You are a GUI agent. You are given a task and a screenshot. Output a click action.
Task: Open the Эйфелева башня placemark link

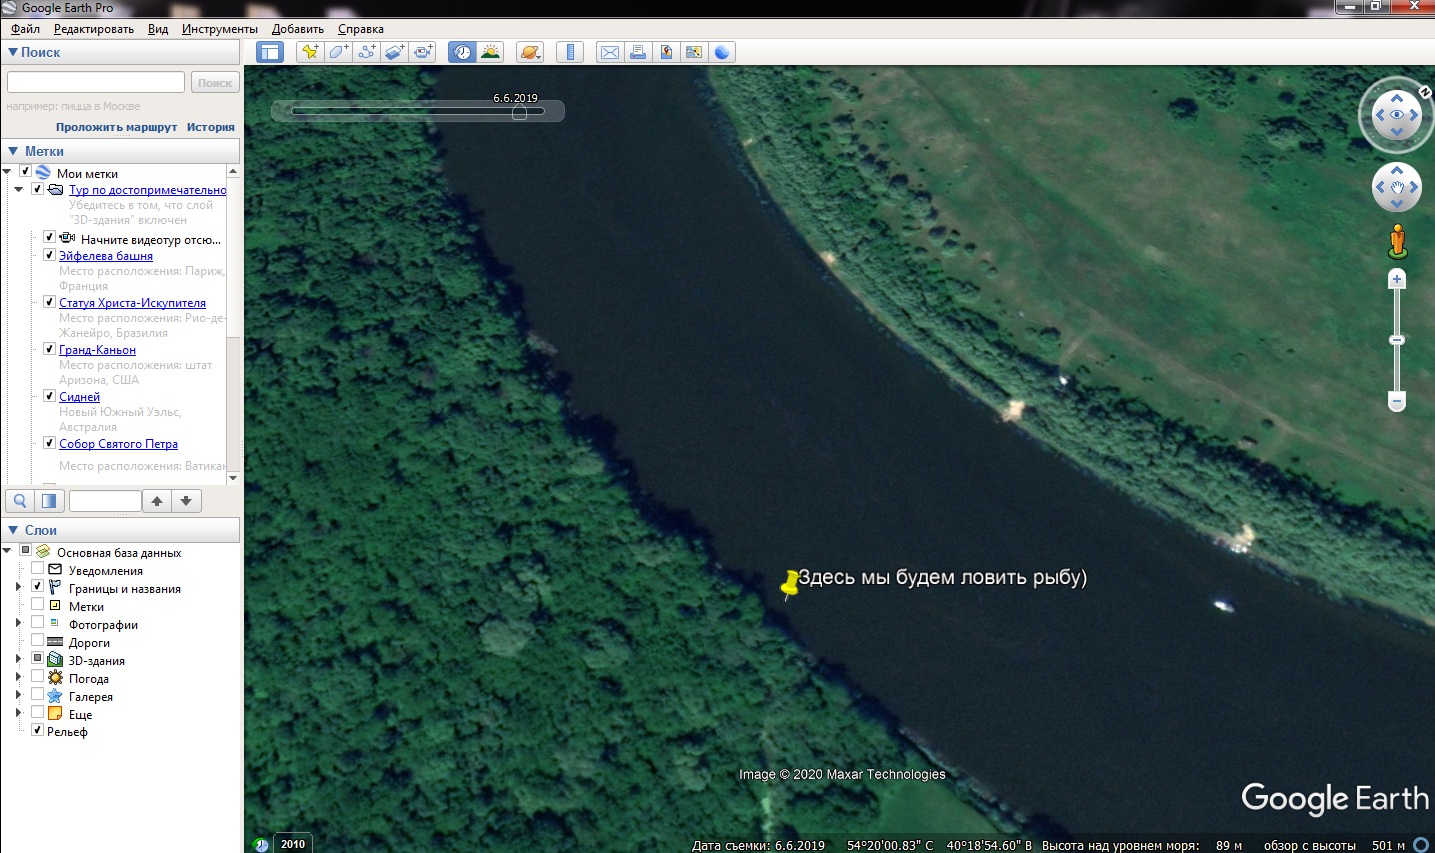pyautogui.click(x=106, y=256)
